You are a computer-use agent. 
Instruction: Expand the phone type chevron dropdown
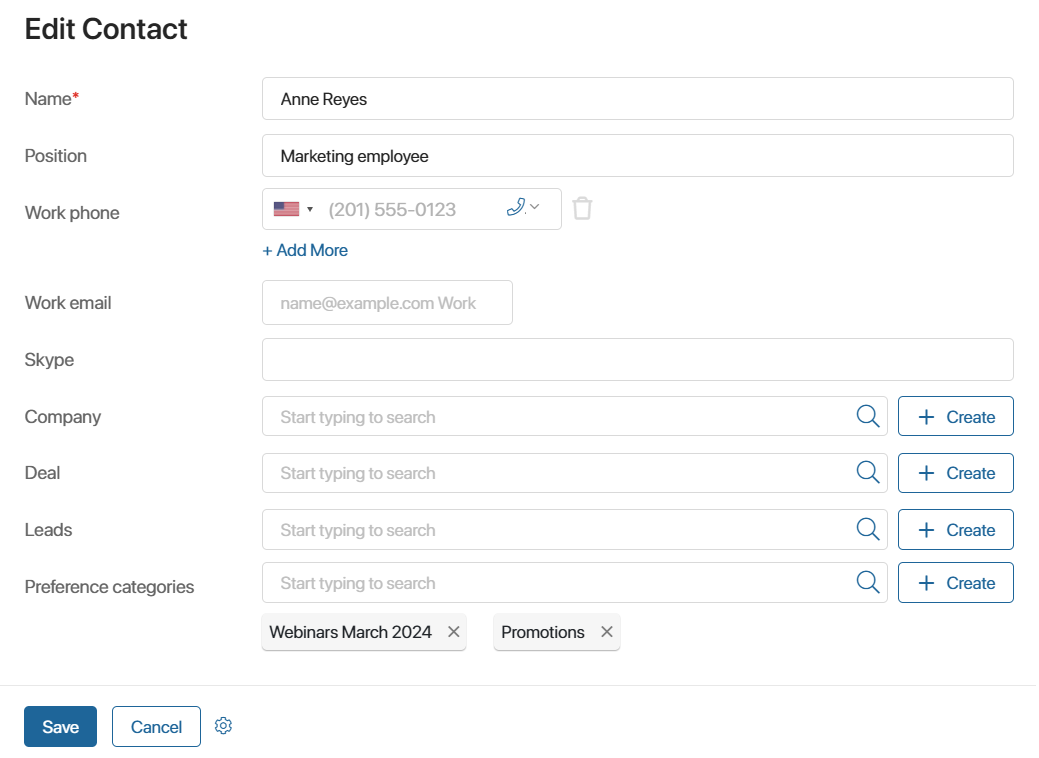(535, 207)
